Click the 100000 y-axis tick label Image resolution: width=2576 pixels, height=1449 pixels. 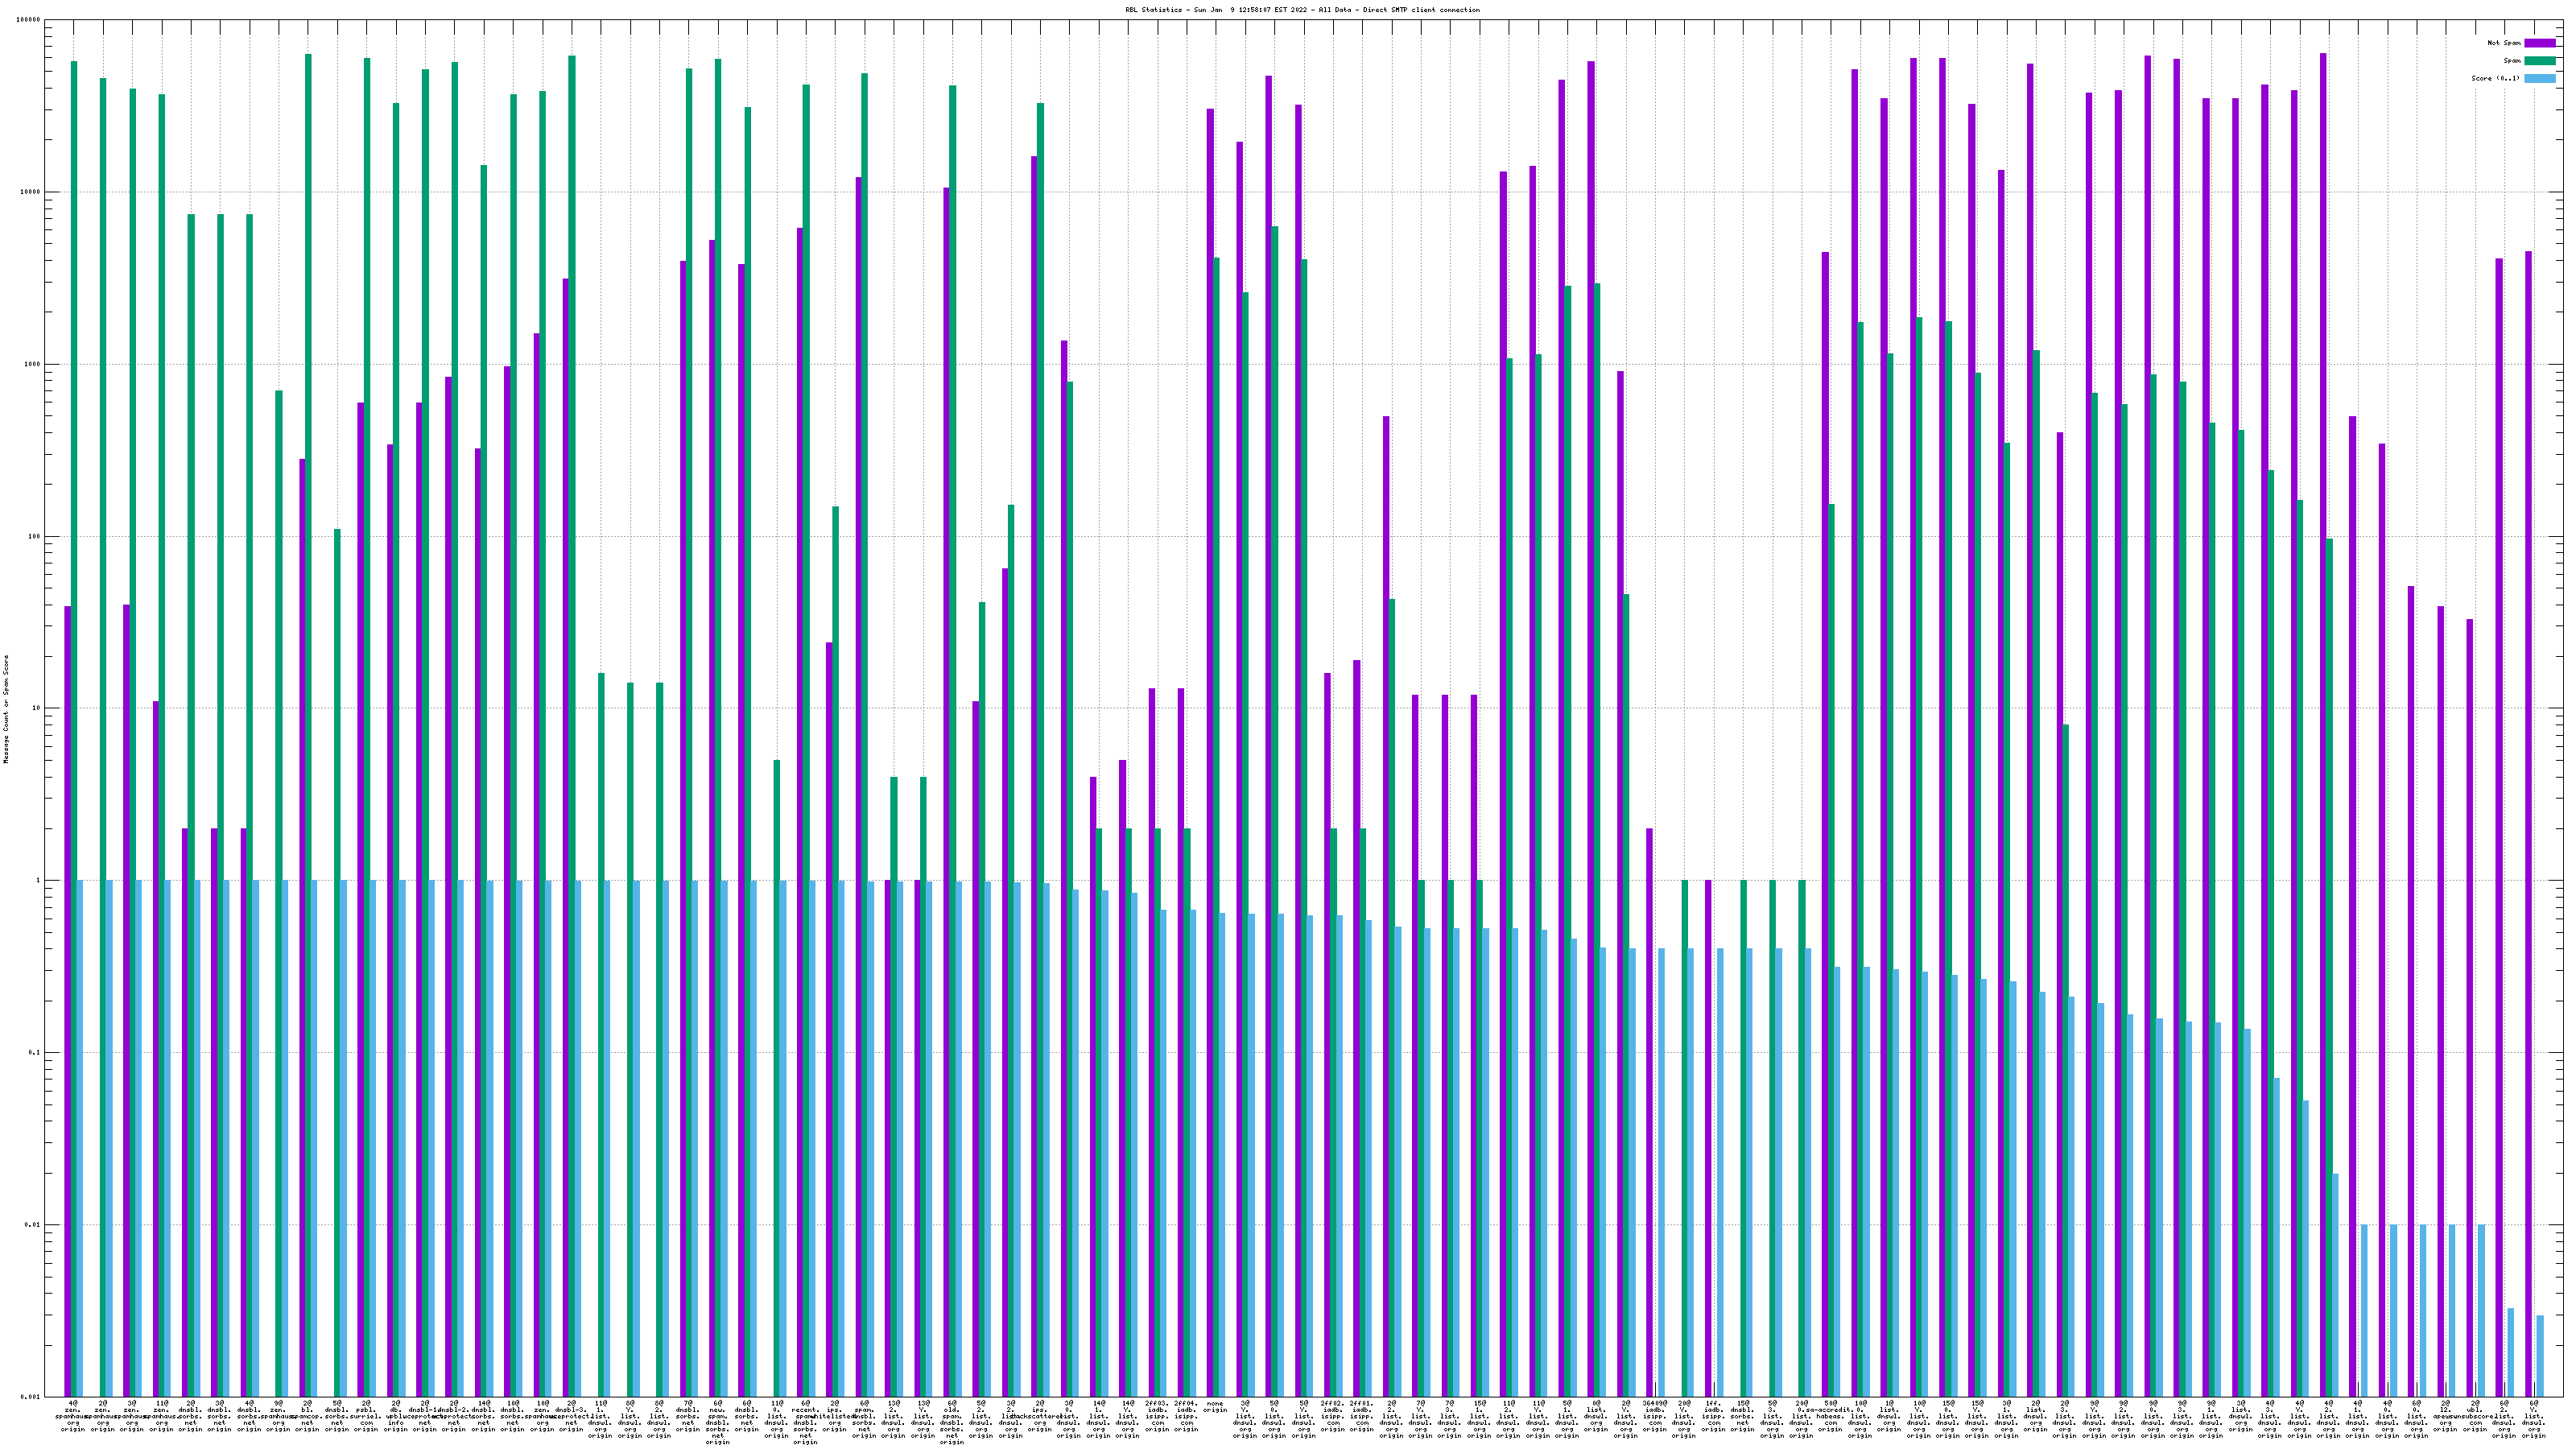tap(30, 20)
